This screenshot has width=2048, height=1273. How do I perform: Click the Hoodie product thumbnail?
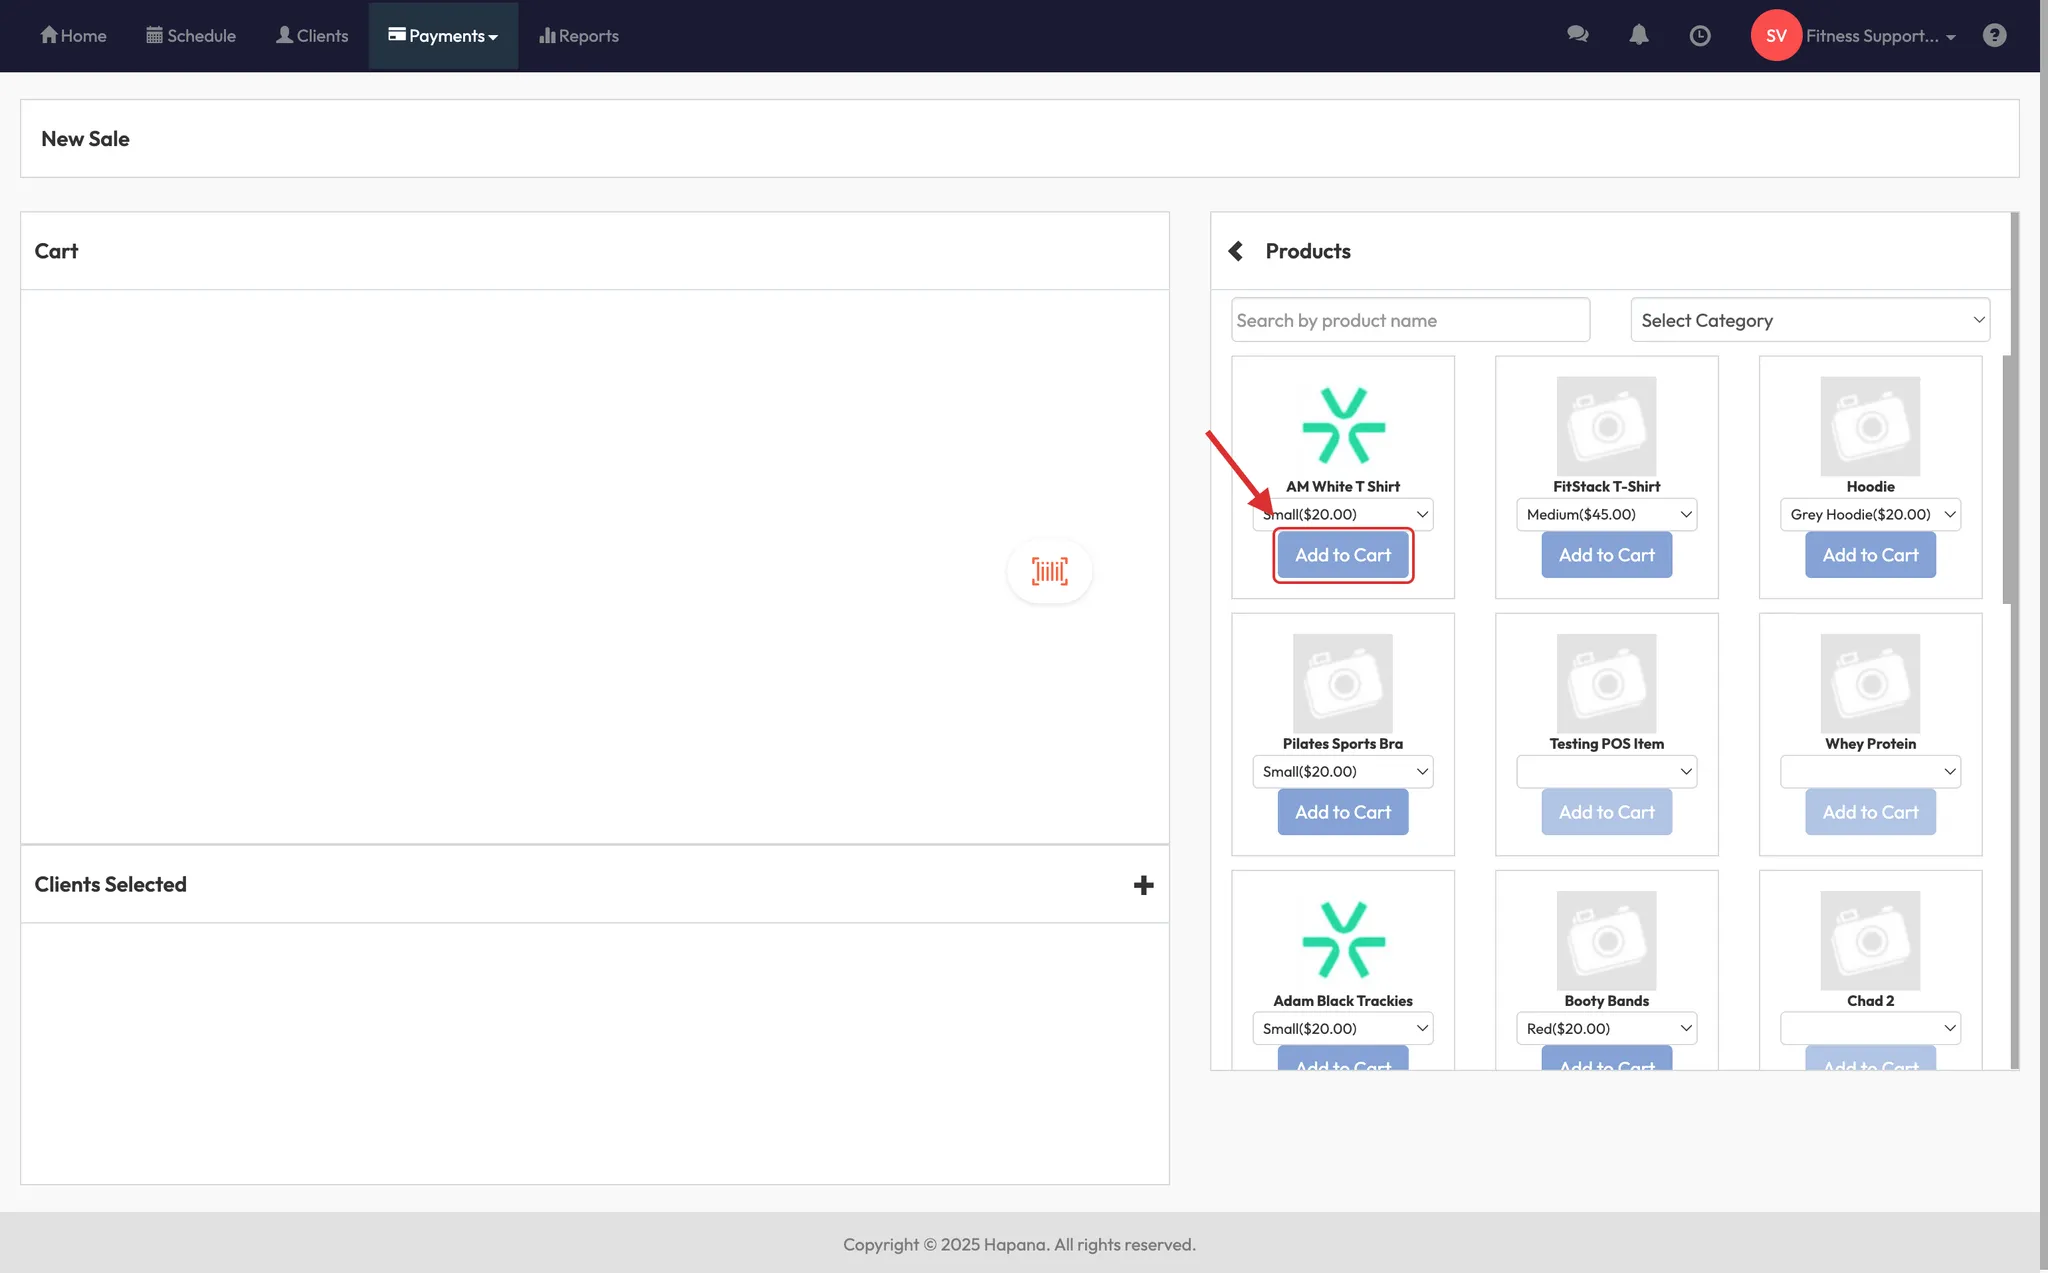[x=1870, y=426]
